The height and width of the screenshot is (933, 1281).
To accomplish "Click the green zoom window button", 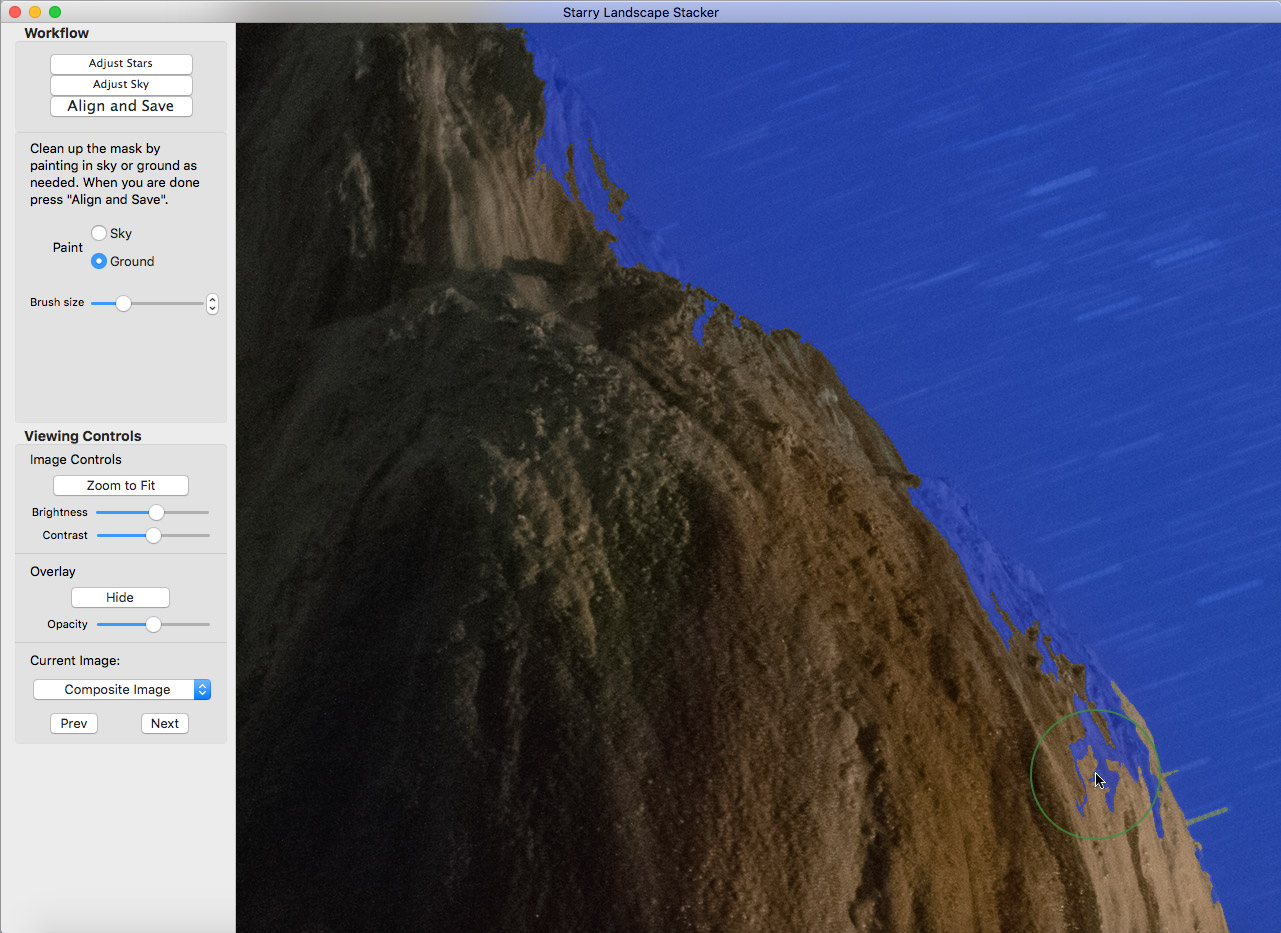I will pyautogui.click(x=55, y=12).
